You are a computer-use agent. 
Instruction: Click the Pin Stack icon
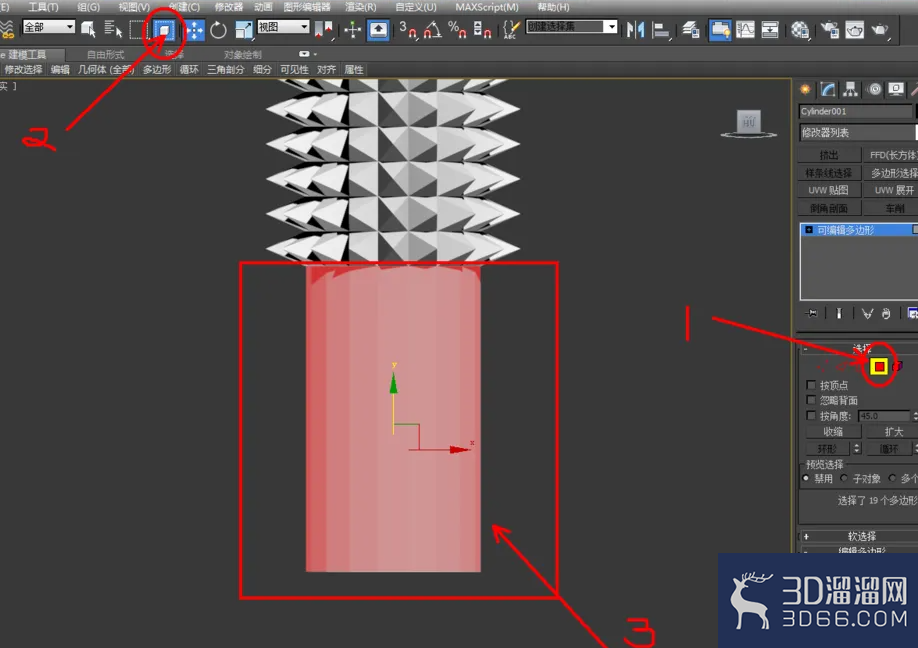point(811,313)
